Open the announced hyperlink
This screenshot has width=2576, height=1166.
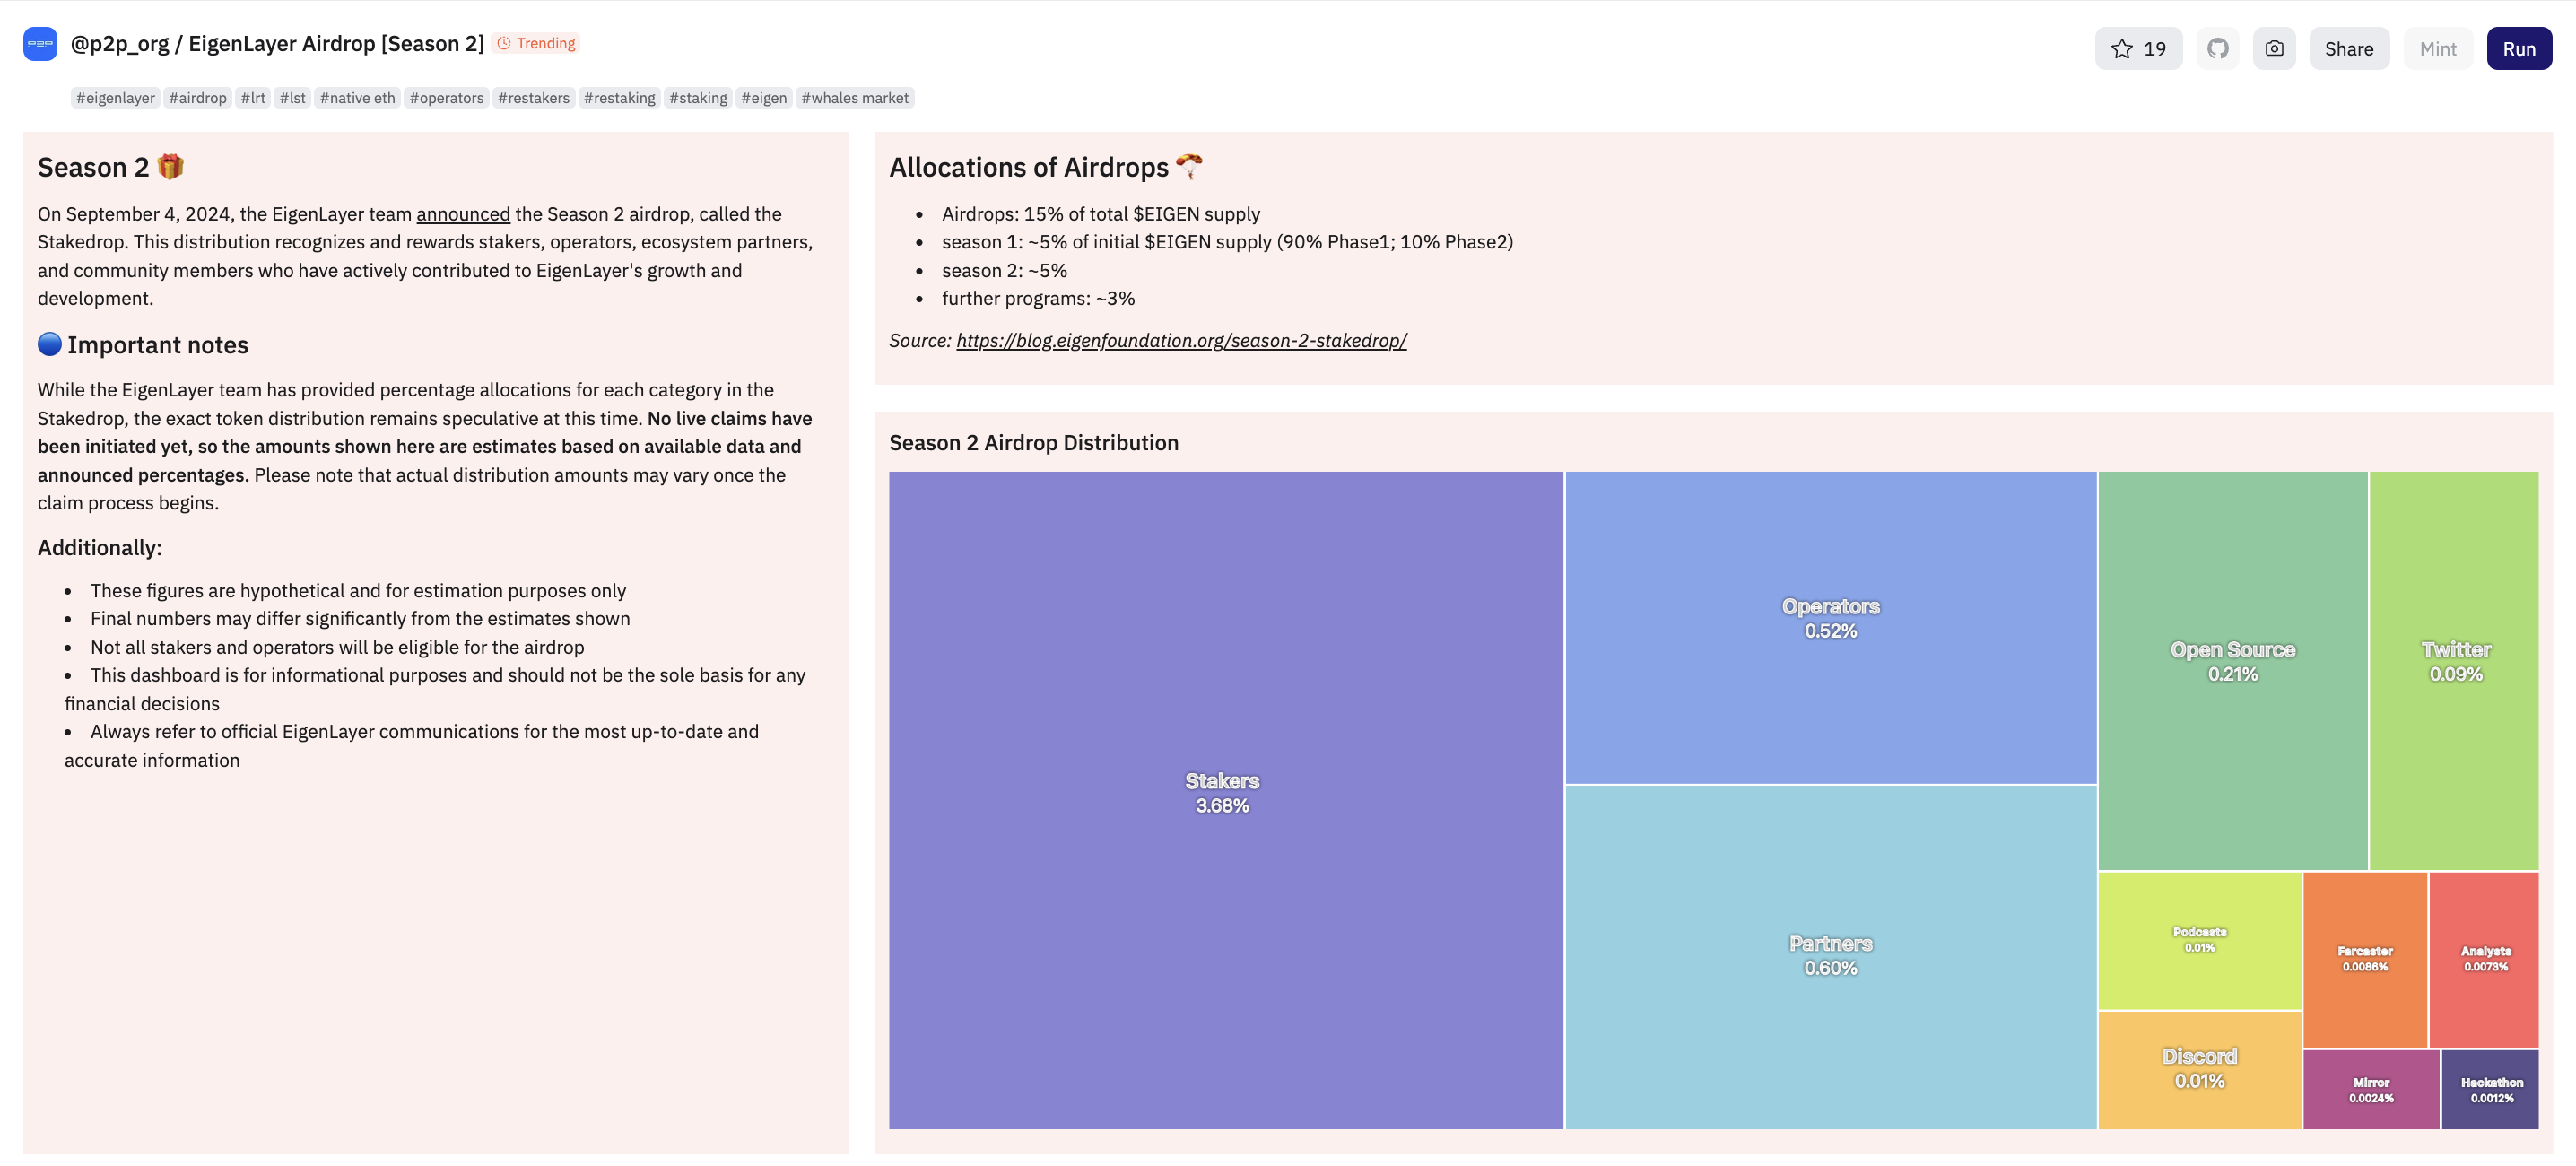(x=463, y=214)
